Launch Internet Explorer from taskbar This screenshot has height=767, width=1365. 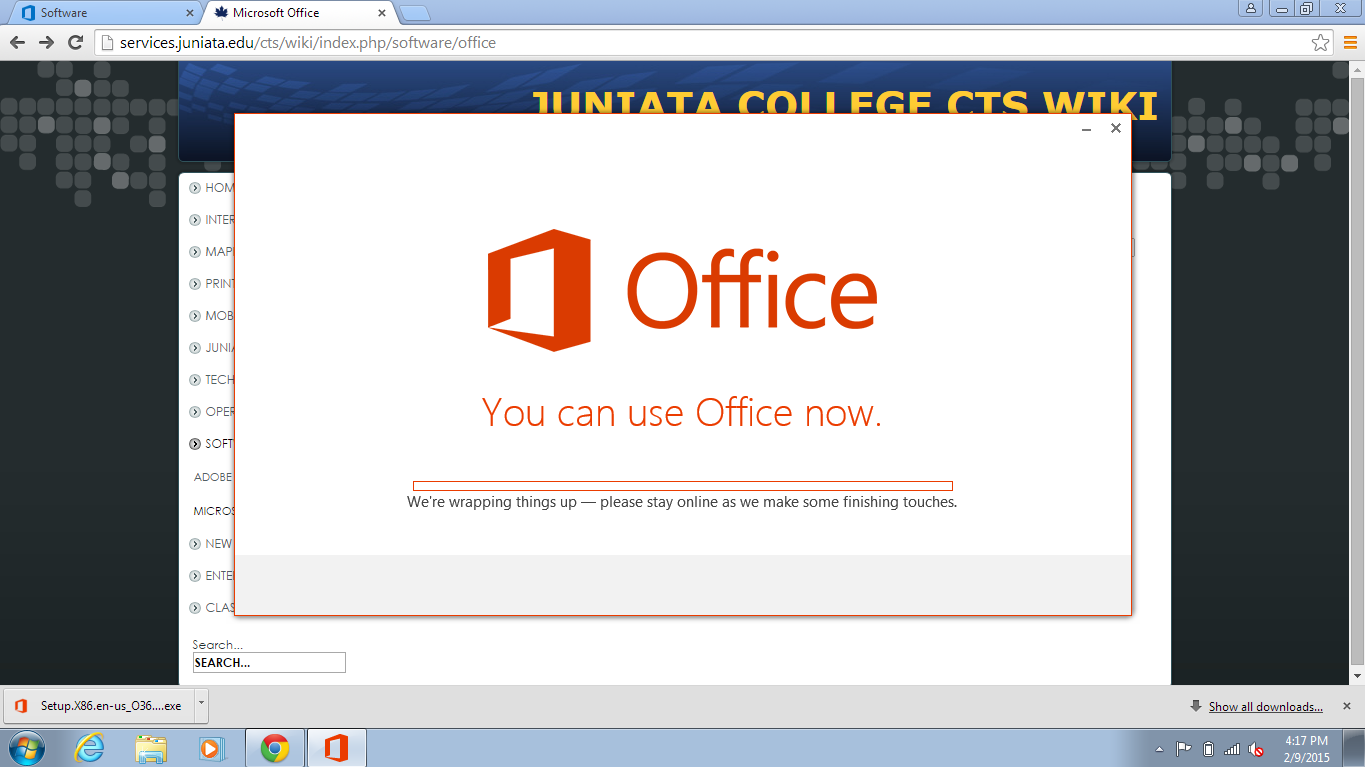[x=90, y=748]
